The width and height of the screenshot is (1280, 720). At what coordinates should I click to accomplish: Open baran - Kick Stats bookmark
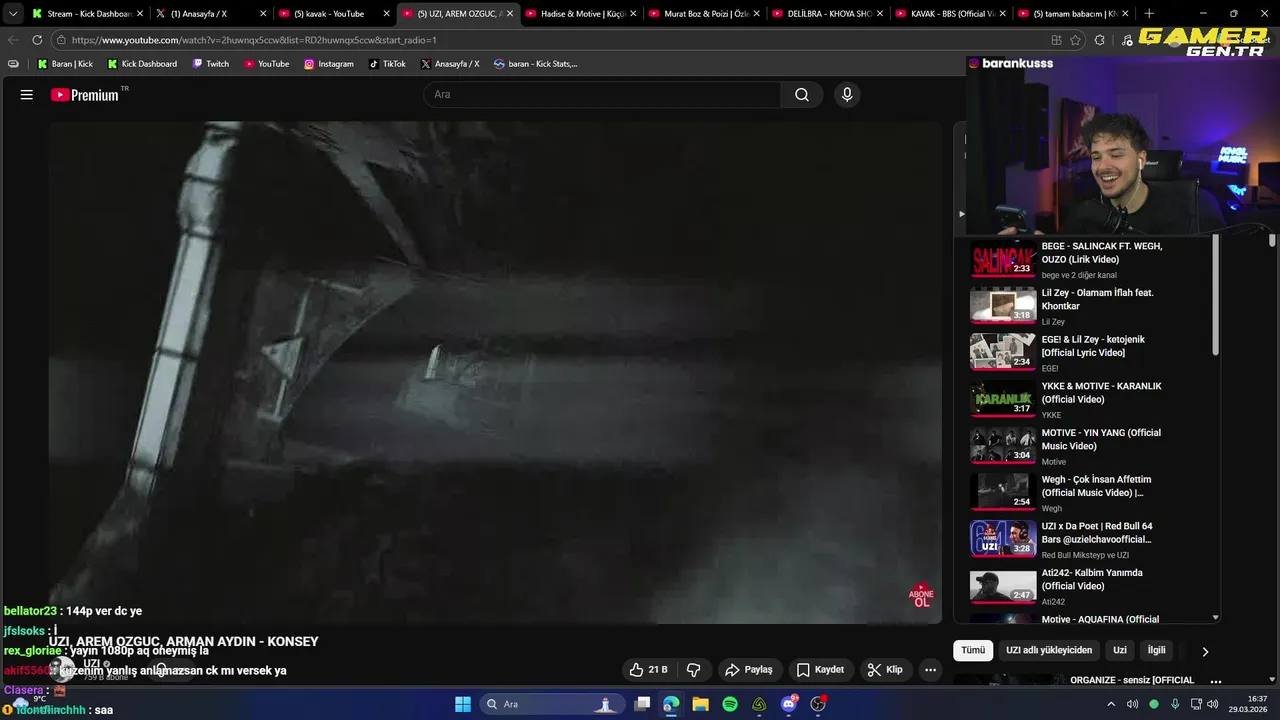[535, 64]
